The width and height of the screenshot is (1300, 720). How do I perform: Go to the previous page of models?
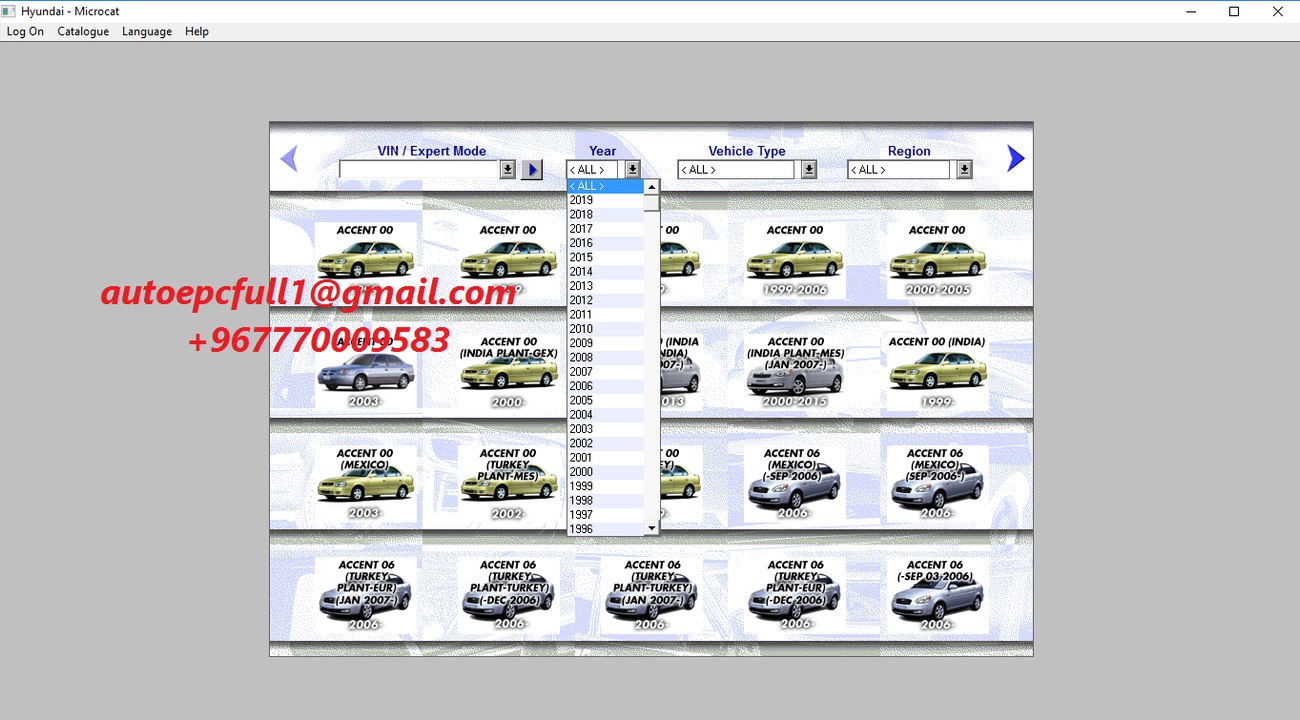(289, 158)
